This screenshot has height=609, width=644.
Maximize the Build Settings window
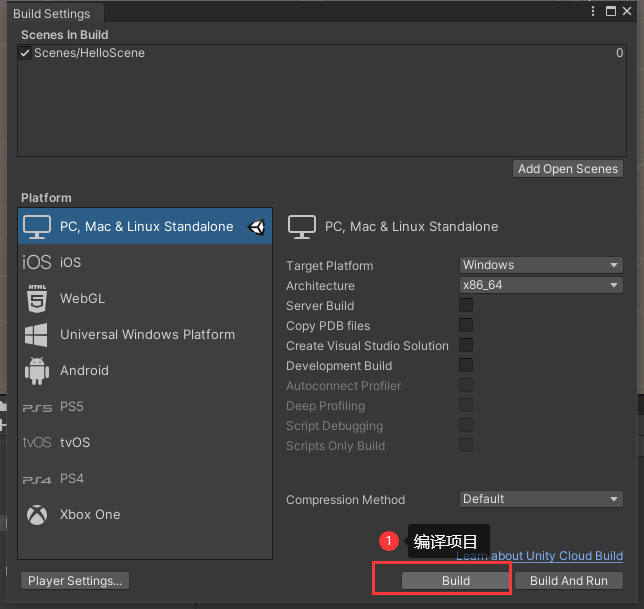tap(611, 11)
